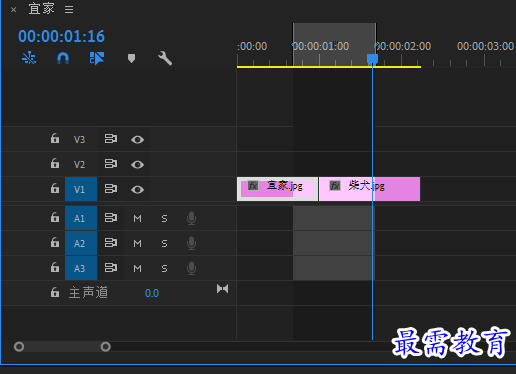This screenshot has width=516, height=374.
Task: Toggle sync lock on V2
Action: (111, 164)
